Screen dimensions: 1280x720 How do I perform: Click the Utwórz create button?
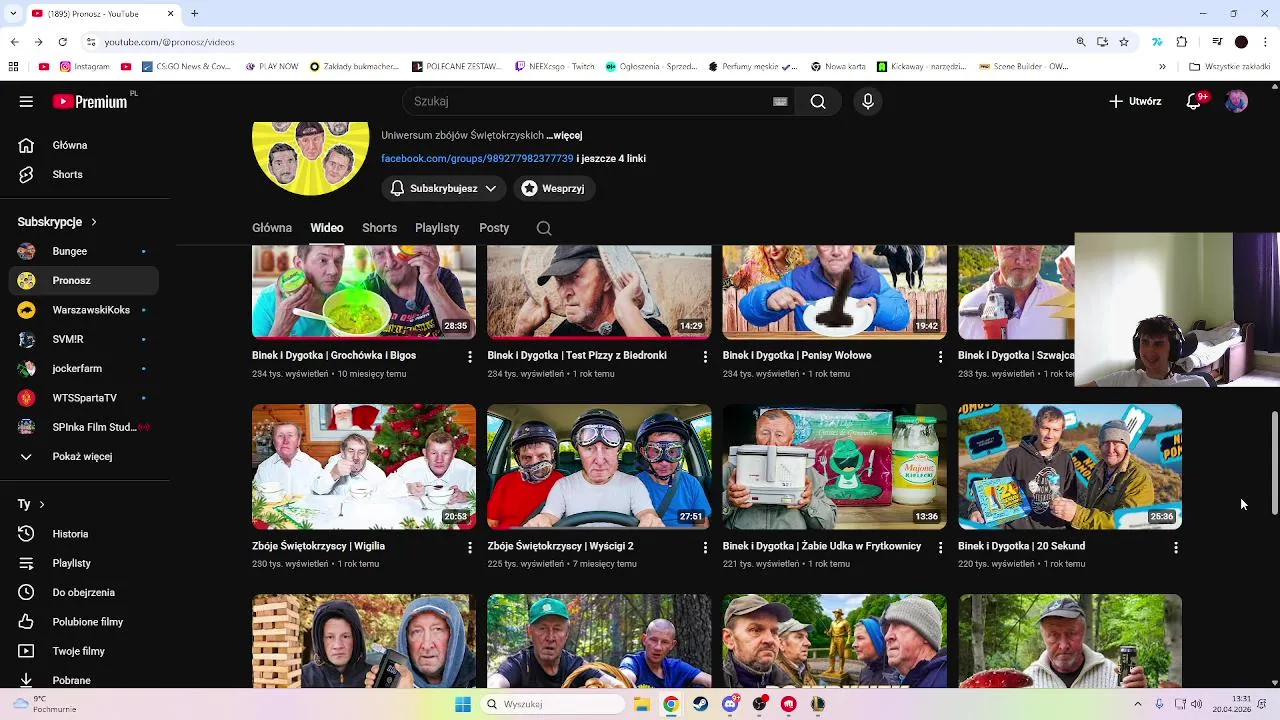(1135, 101)
